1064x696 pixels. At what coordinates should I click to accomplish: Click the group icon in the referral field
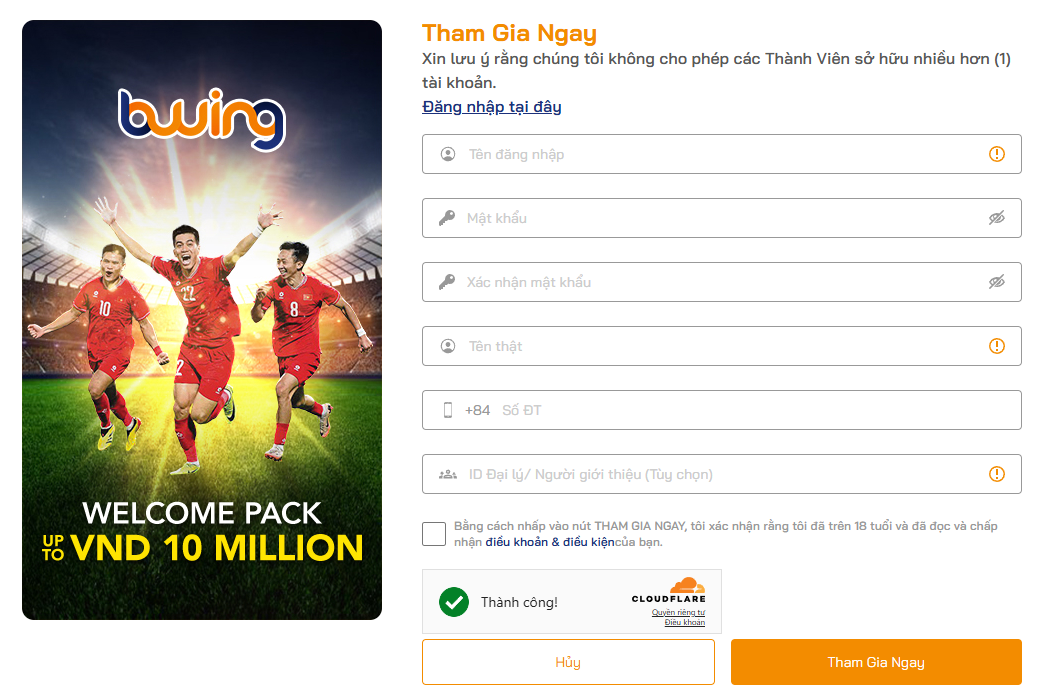[x=448, y=474]
